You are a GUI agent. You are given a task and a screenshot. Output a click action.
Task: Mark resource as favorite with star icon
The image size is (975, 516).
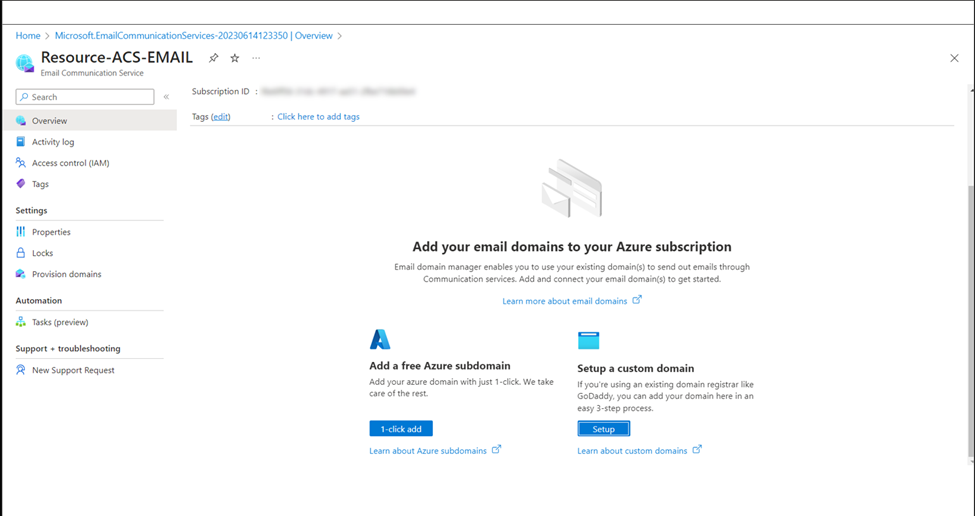pyautogui.click(x=234, y=58)
